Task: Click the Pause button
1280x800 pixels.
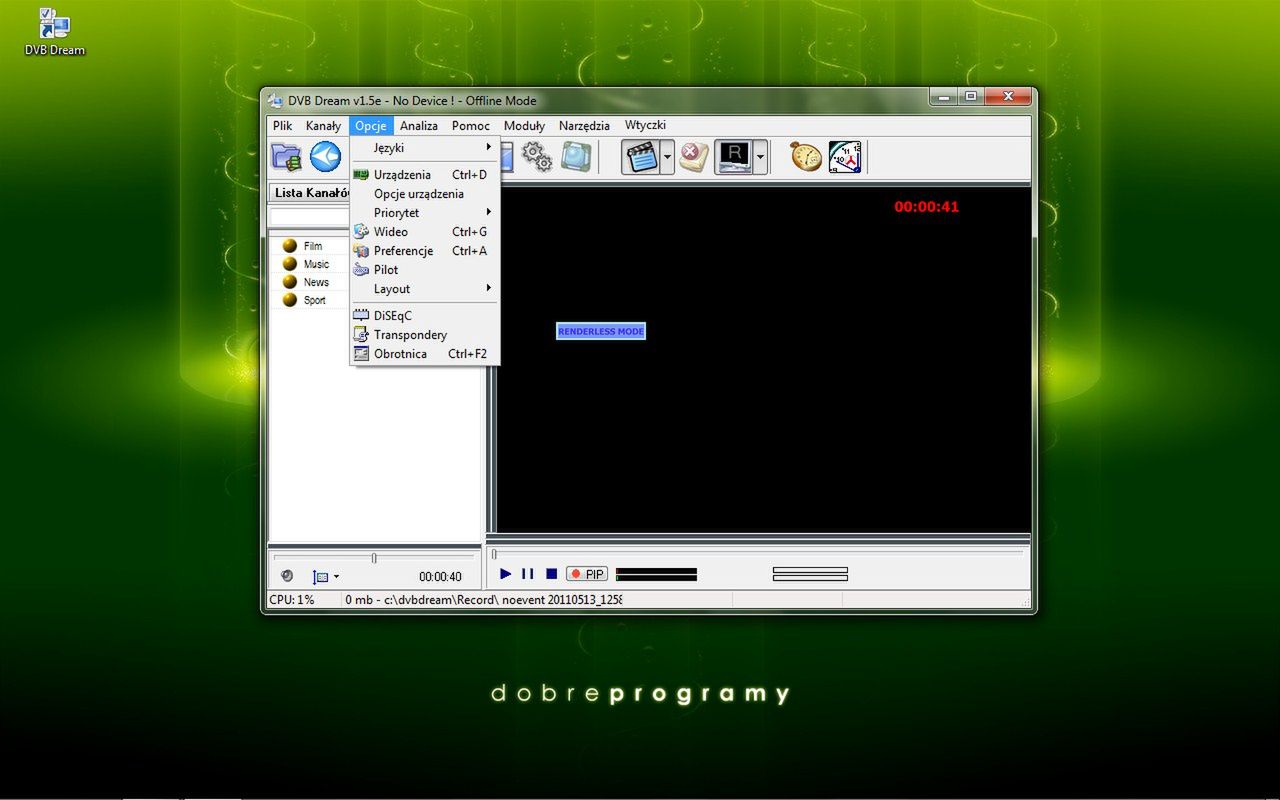Action: (528, 574)
